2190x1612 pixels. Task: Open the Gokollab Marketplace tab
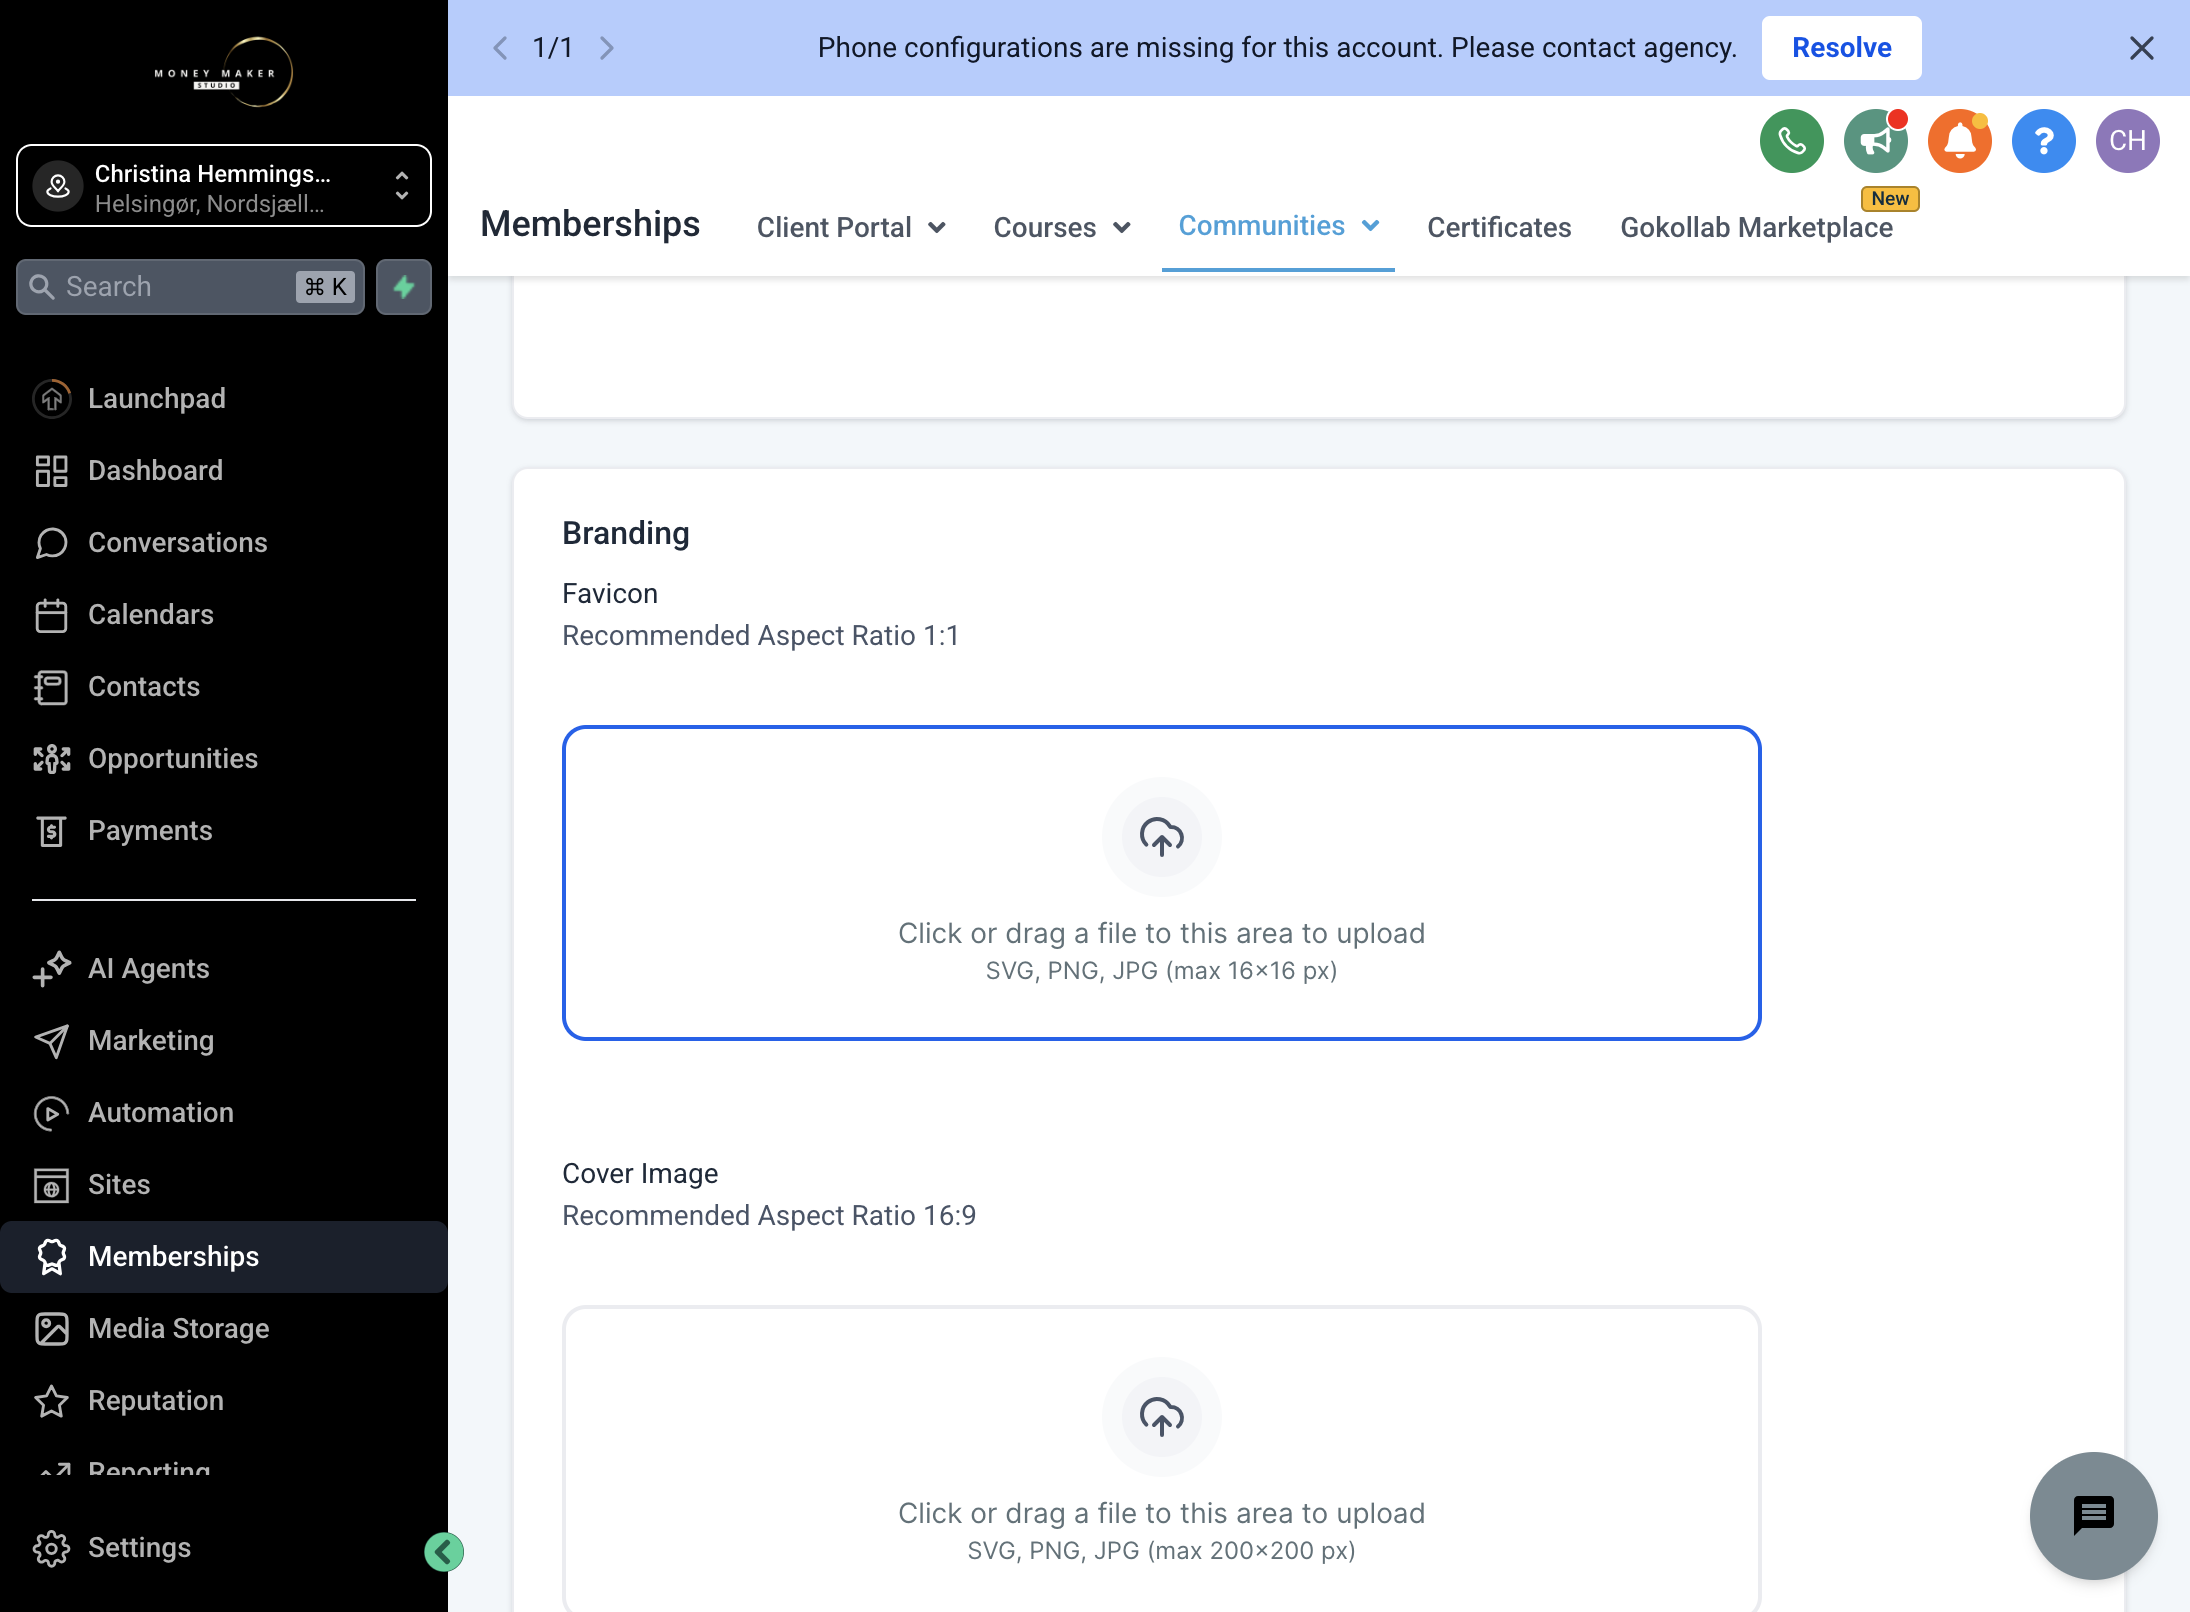(x=1756, y=227)
